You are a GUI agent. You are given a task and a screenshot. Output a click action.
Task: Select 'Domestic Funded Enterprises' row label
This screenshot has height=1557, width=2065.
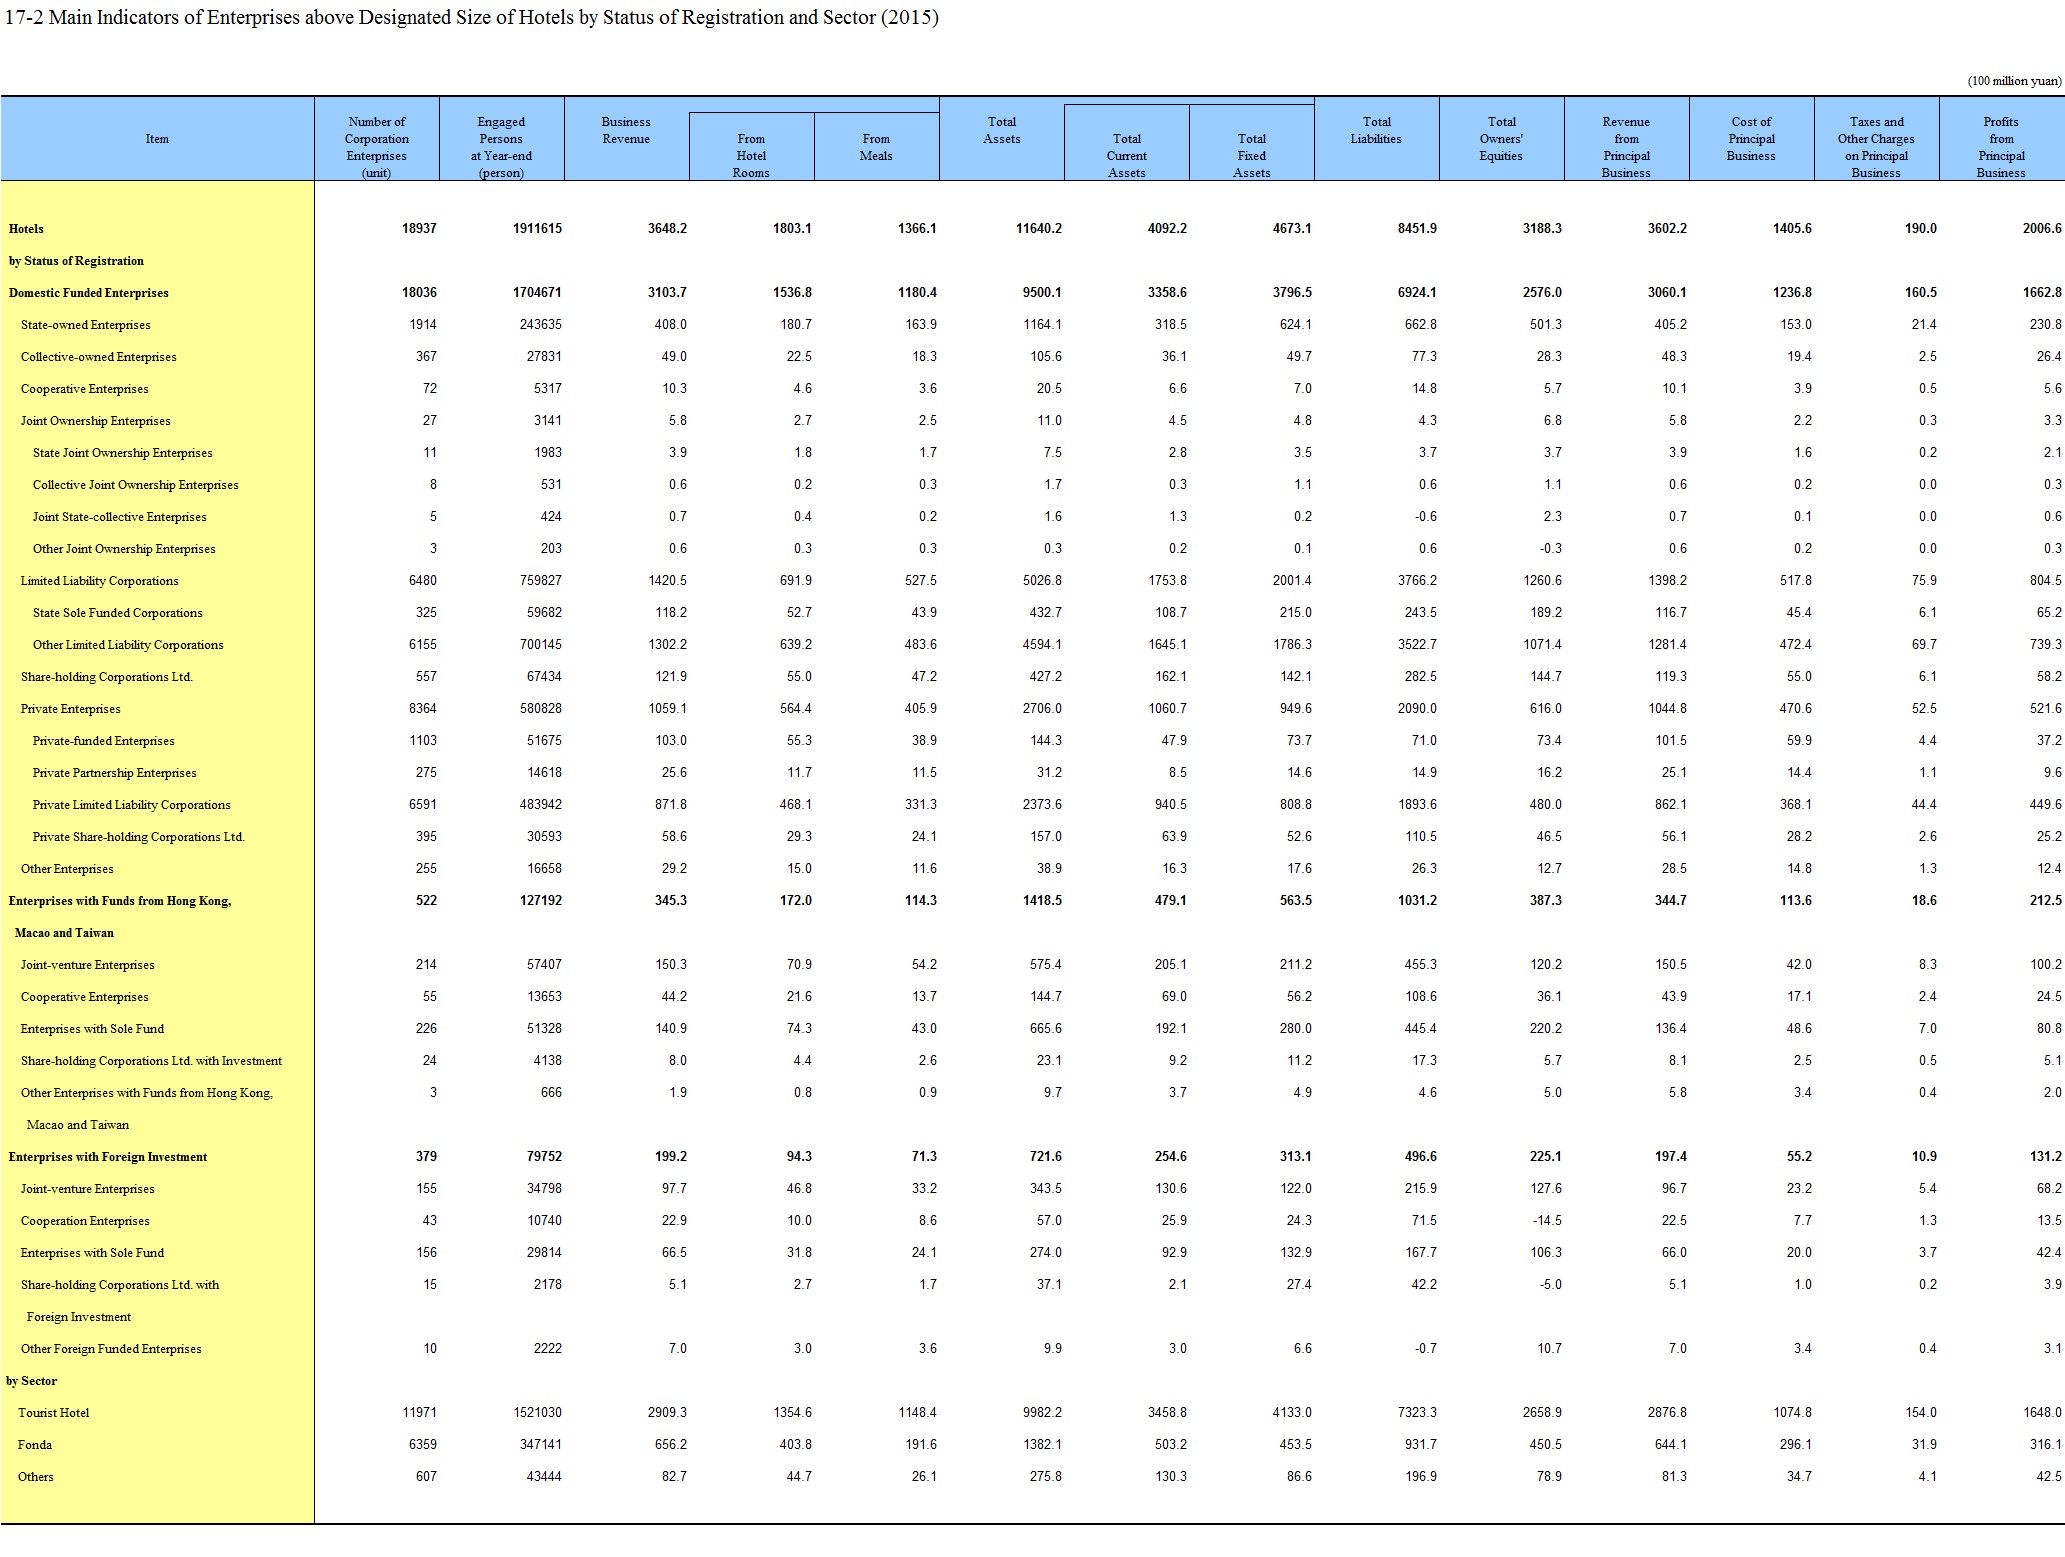pyautogui.click(x=89, y=293)
